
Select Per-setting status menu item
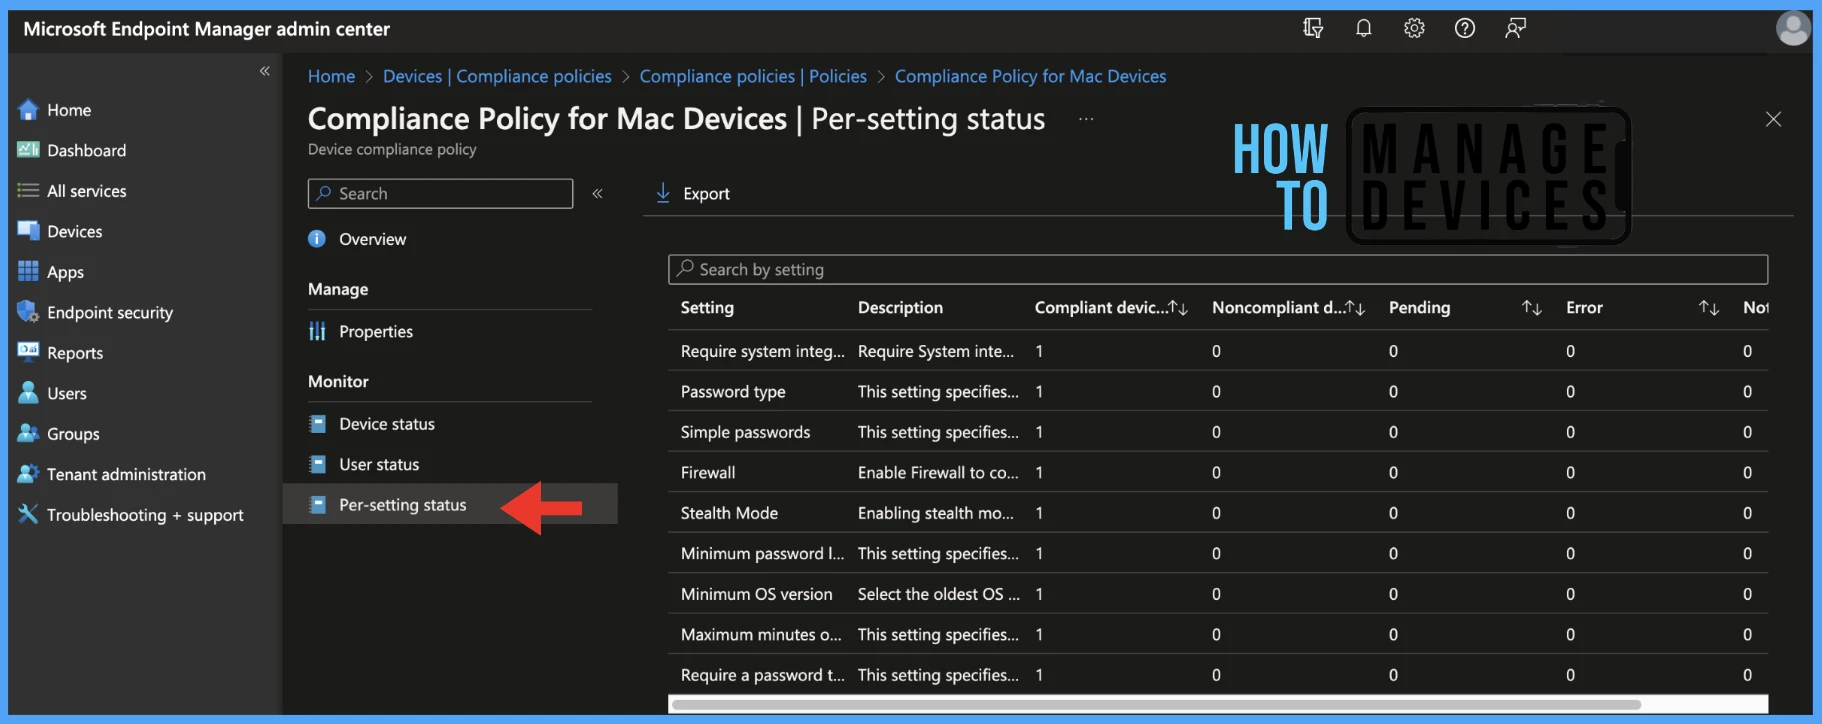[450, 505]
